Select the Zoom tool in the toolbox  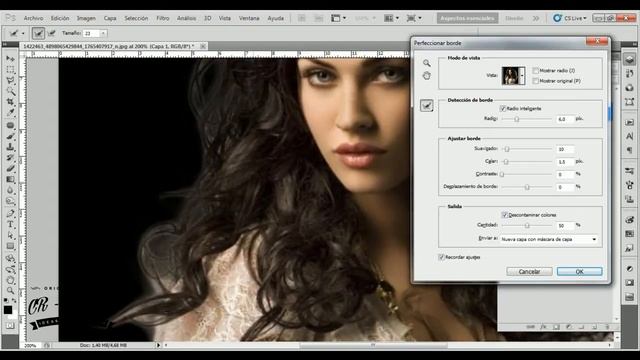click(10, 291)
